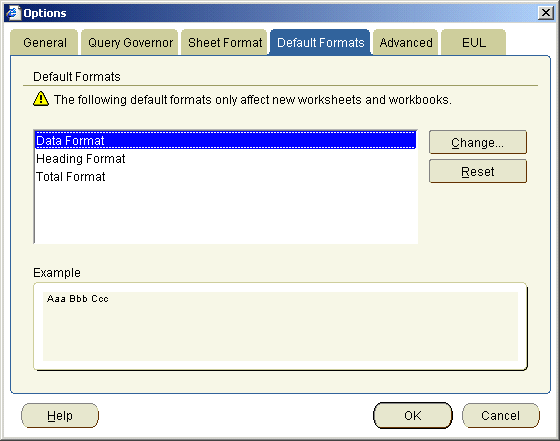Click the Reset button

pos(478,171)
